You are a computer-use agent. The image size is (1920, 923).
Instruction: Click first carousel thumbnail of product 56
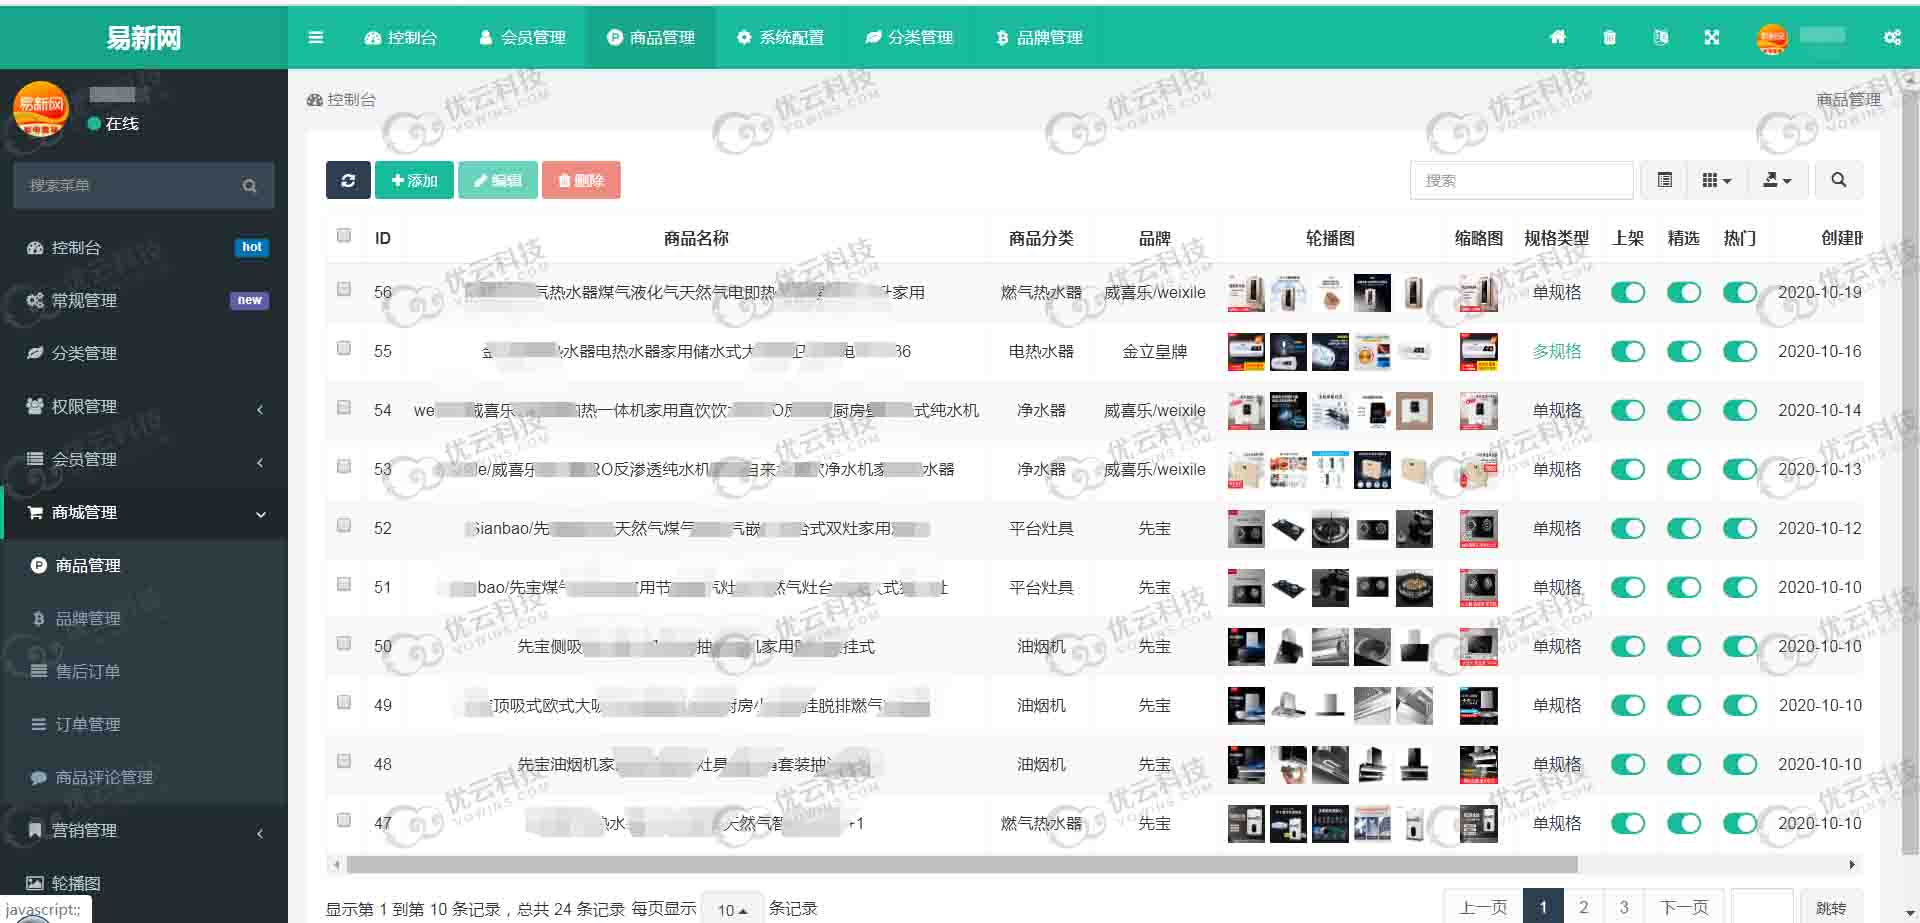pos(1246,293)
